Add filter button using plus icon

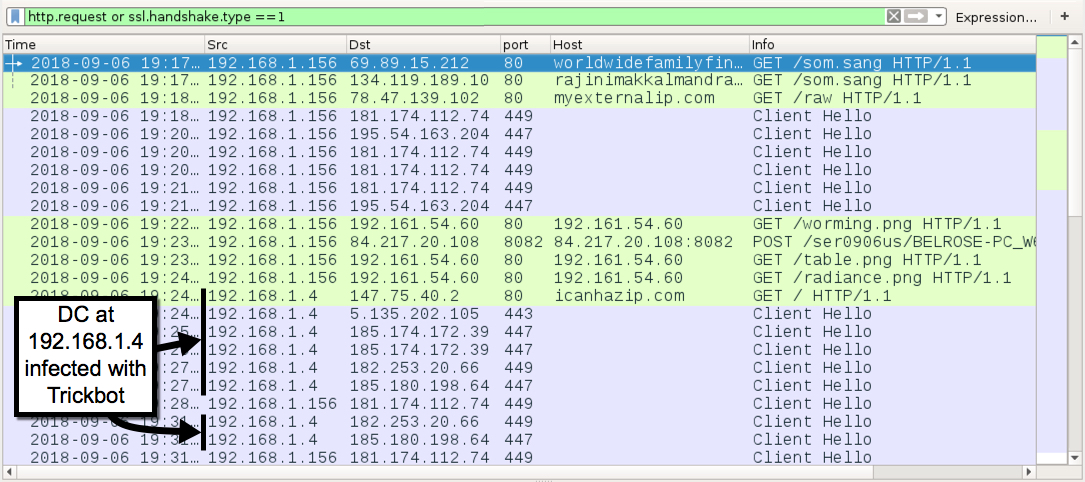click(x=1064, y=17)
